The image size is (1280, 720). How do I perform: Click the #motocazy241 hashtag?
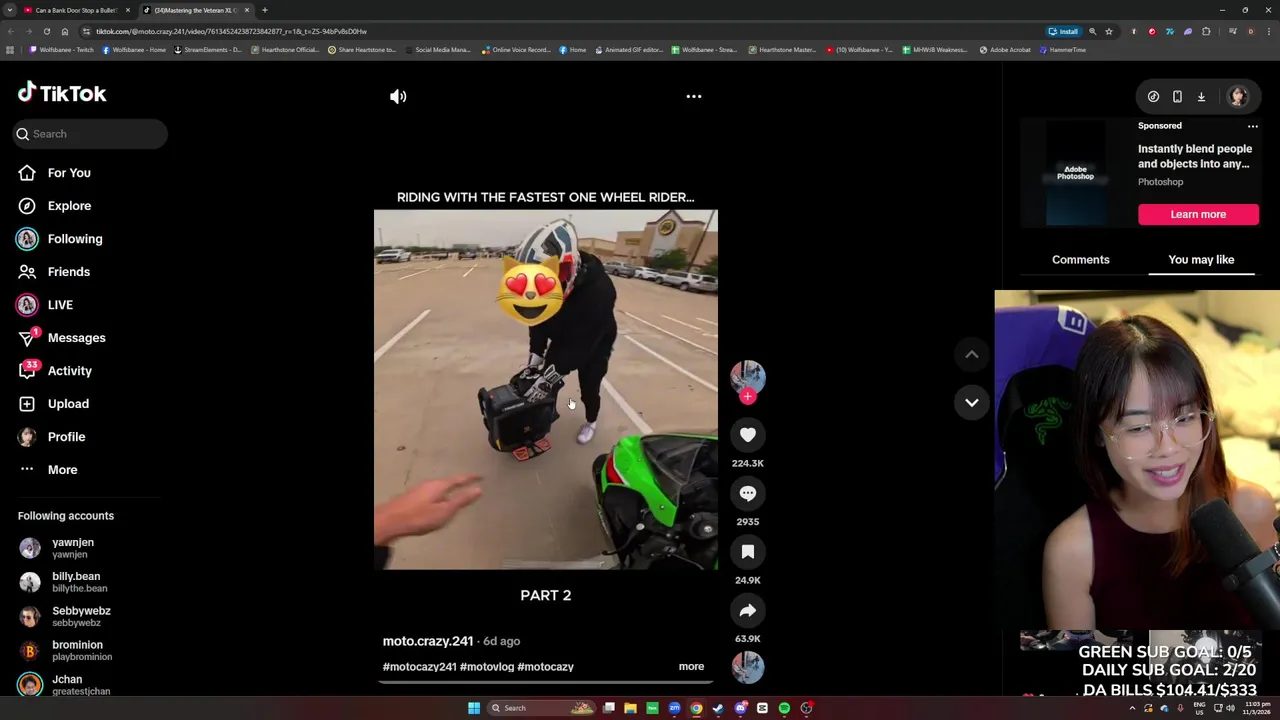(x=419, y=667)
